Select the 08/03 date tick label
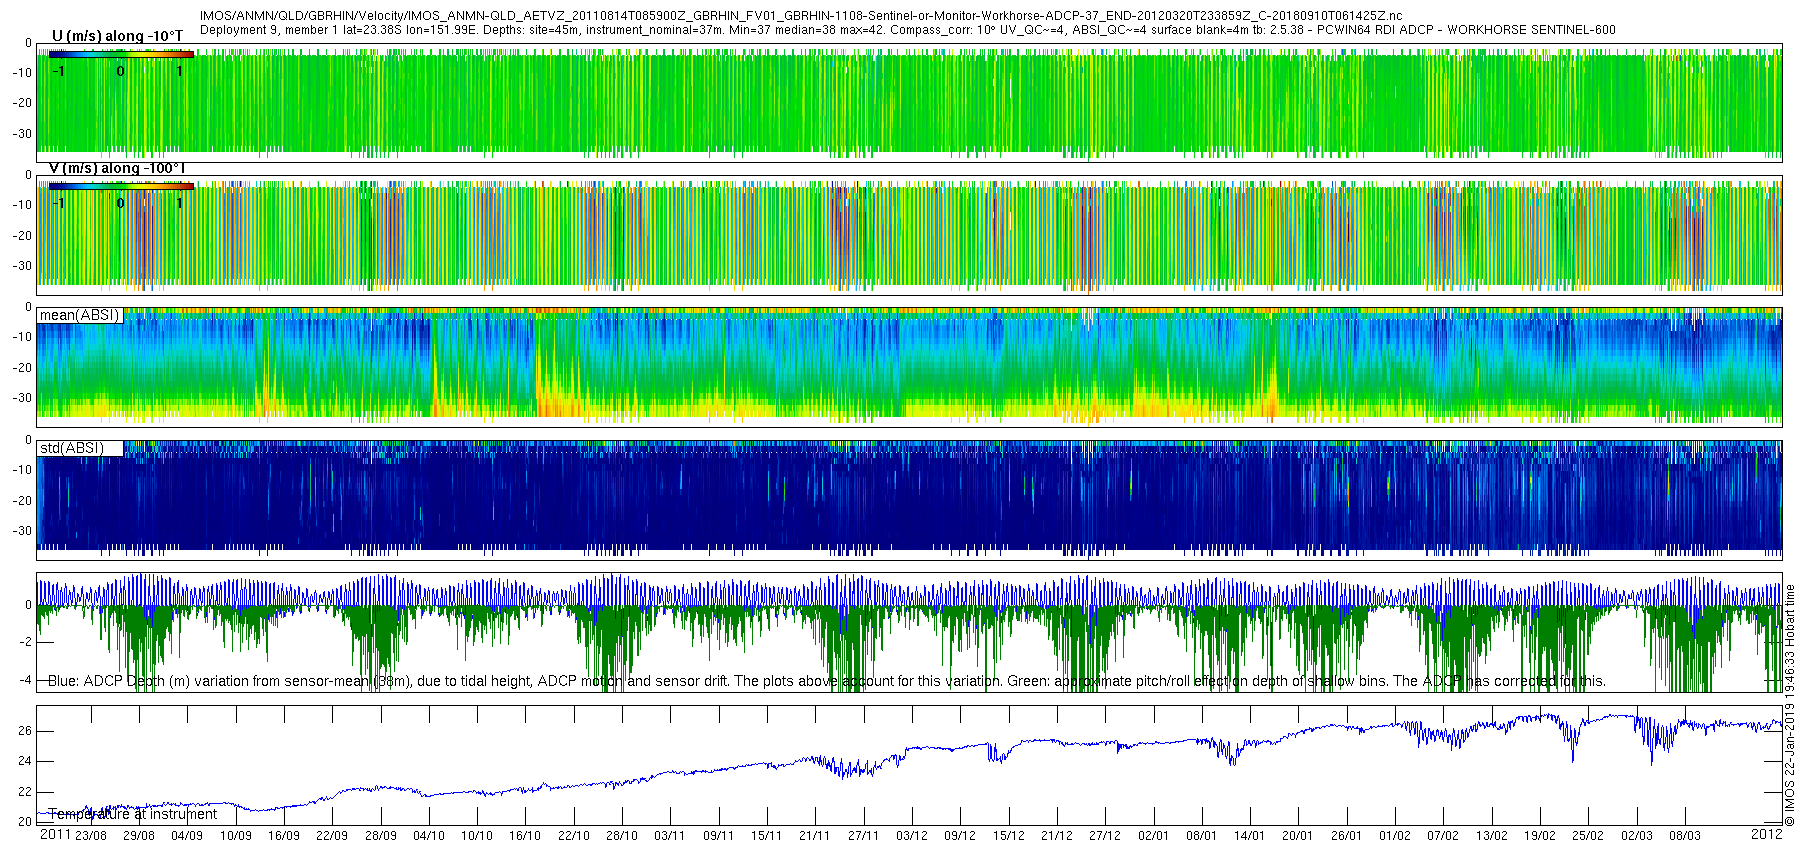 1685,835
